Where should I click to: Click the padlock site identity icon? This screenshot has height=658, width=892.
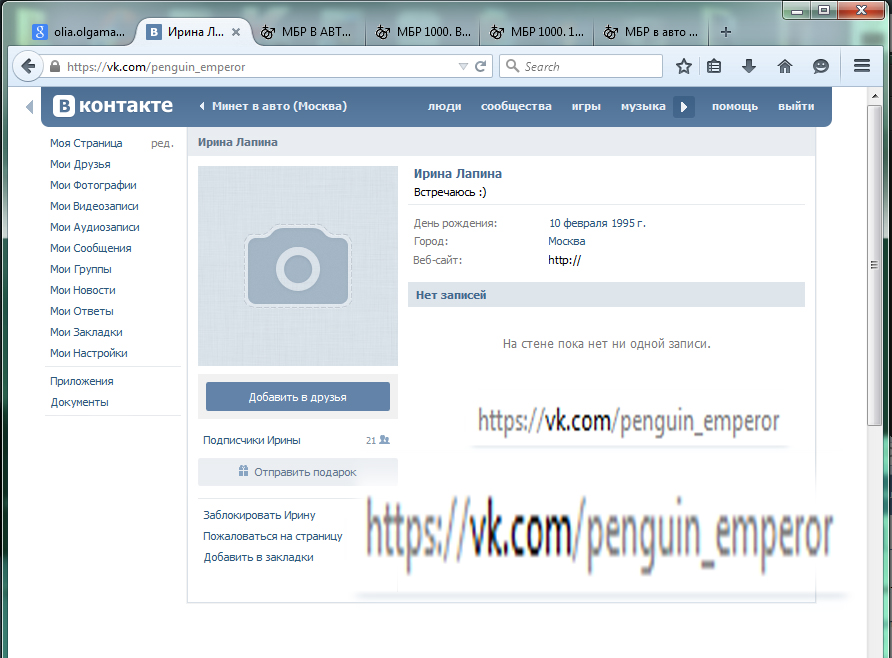pyautogui.click(x=55, y=67)
